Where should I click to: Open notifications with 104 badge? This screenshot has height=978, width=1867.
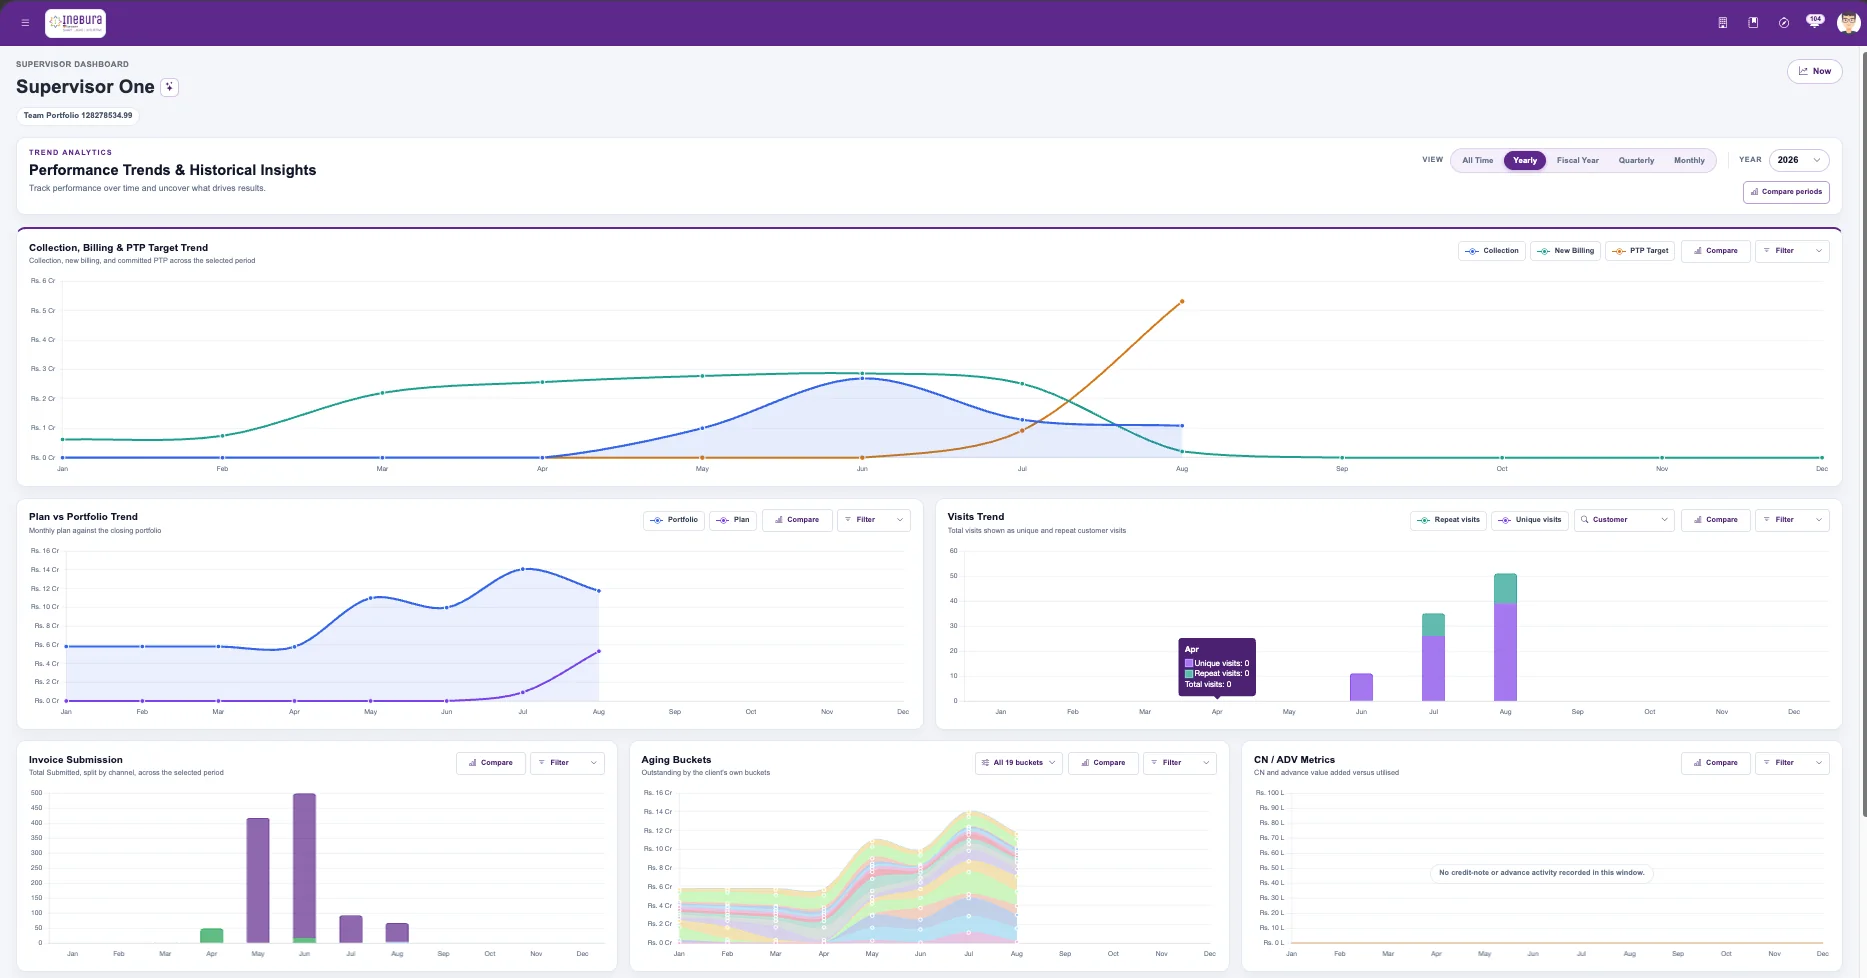1814,21
